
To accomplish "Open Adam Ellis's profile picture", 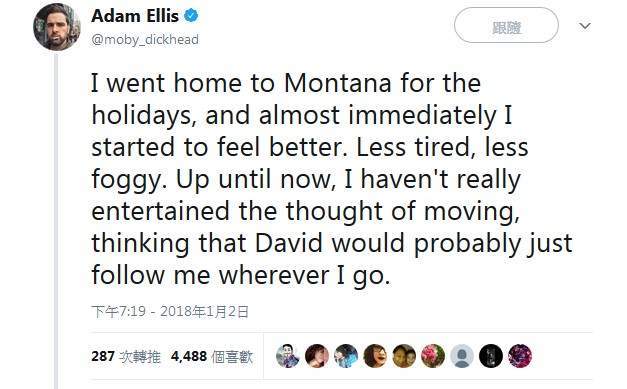I will [56, 27].
